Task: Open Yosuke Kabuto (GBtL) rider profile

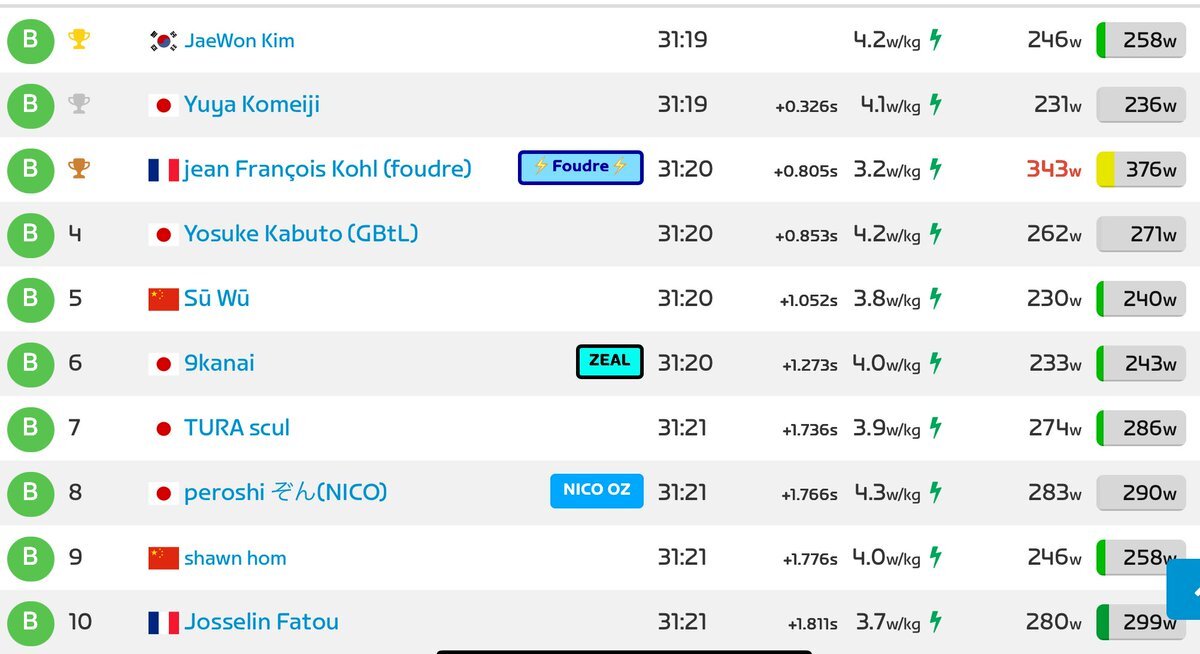Action: tap(301, 234)
